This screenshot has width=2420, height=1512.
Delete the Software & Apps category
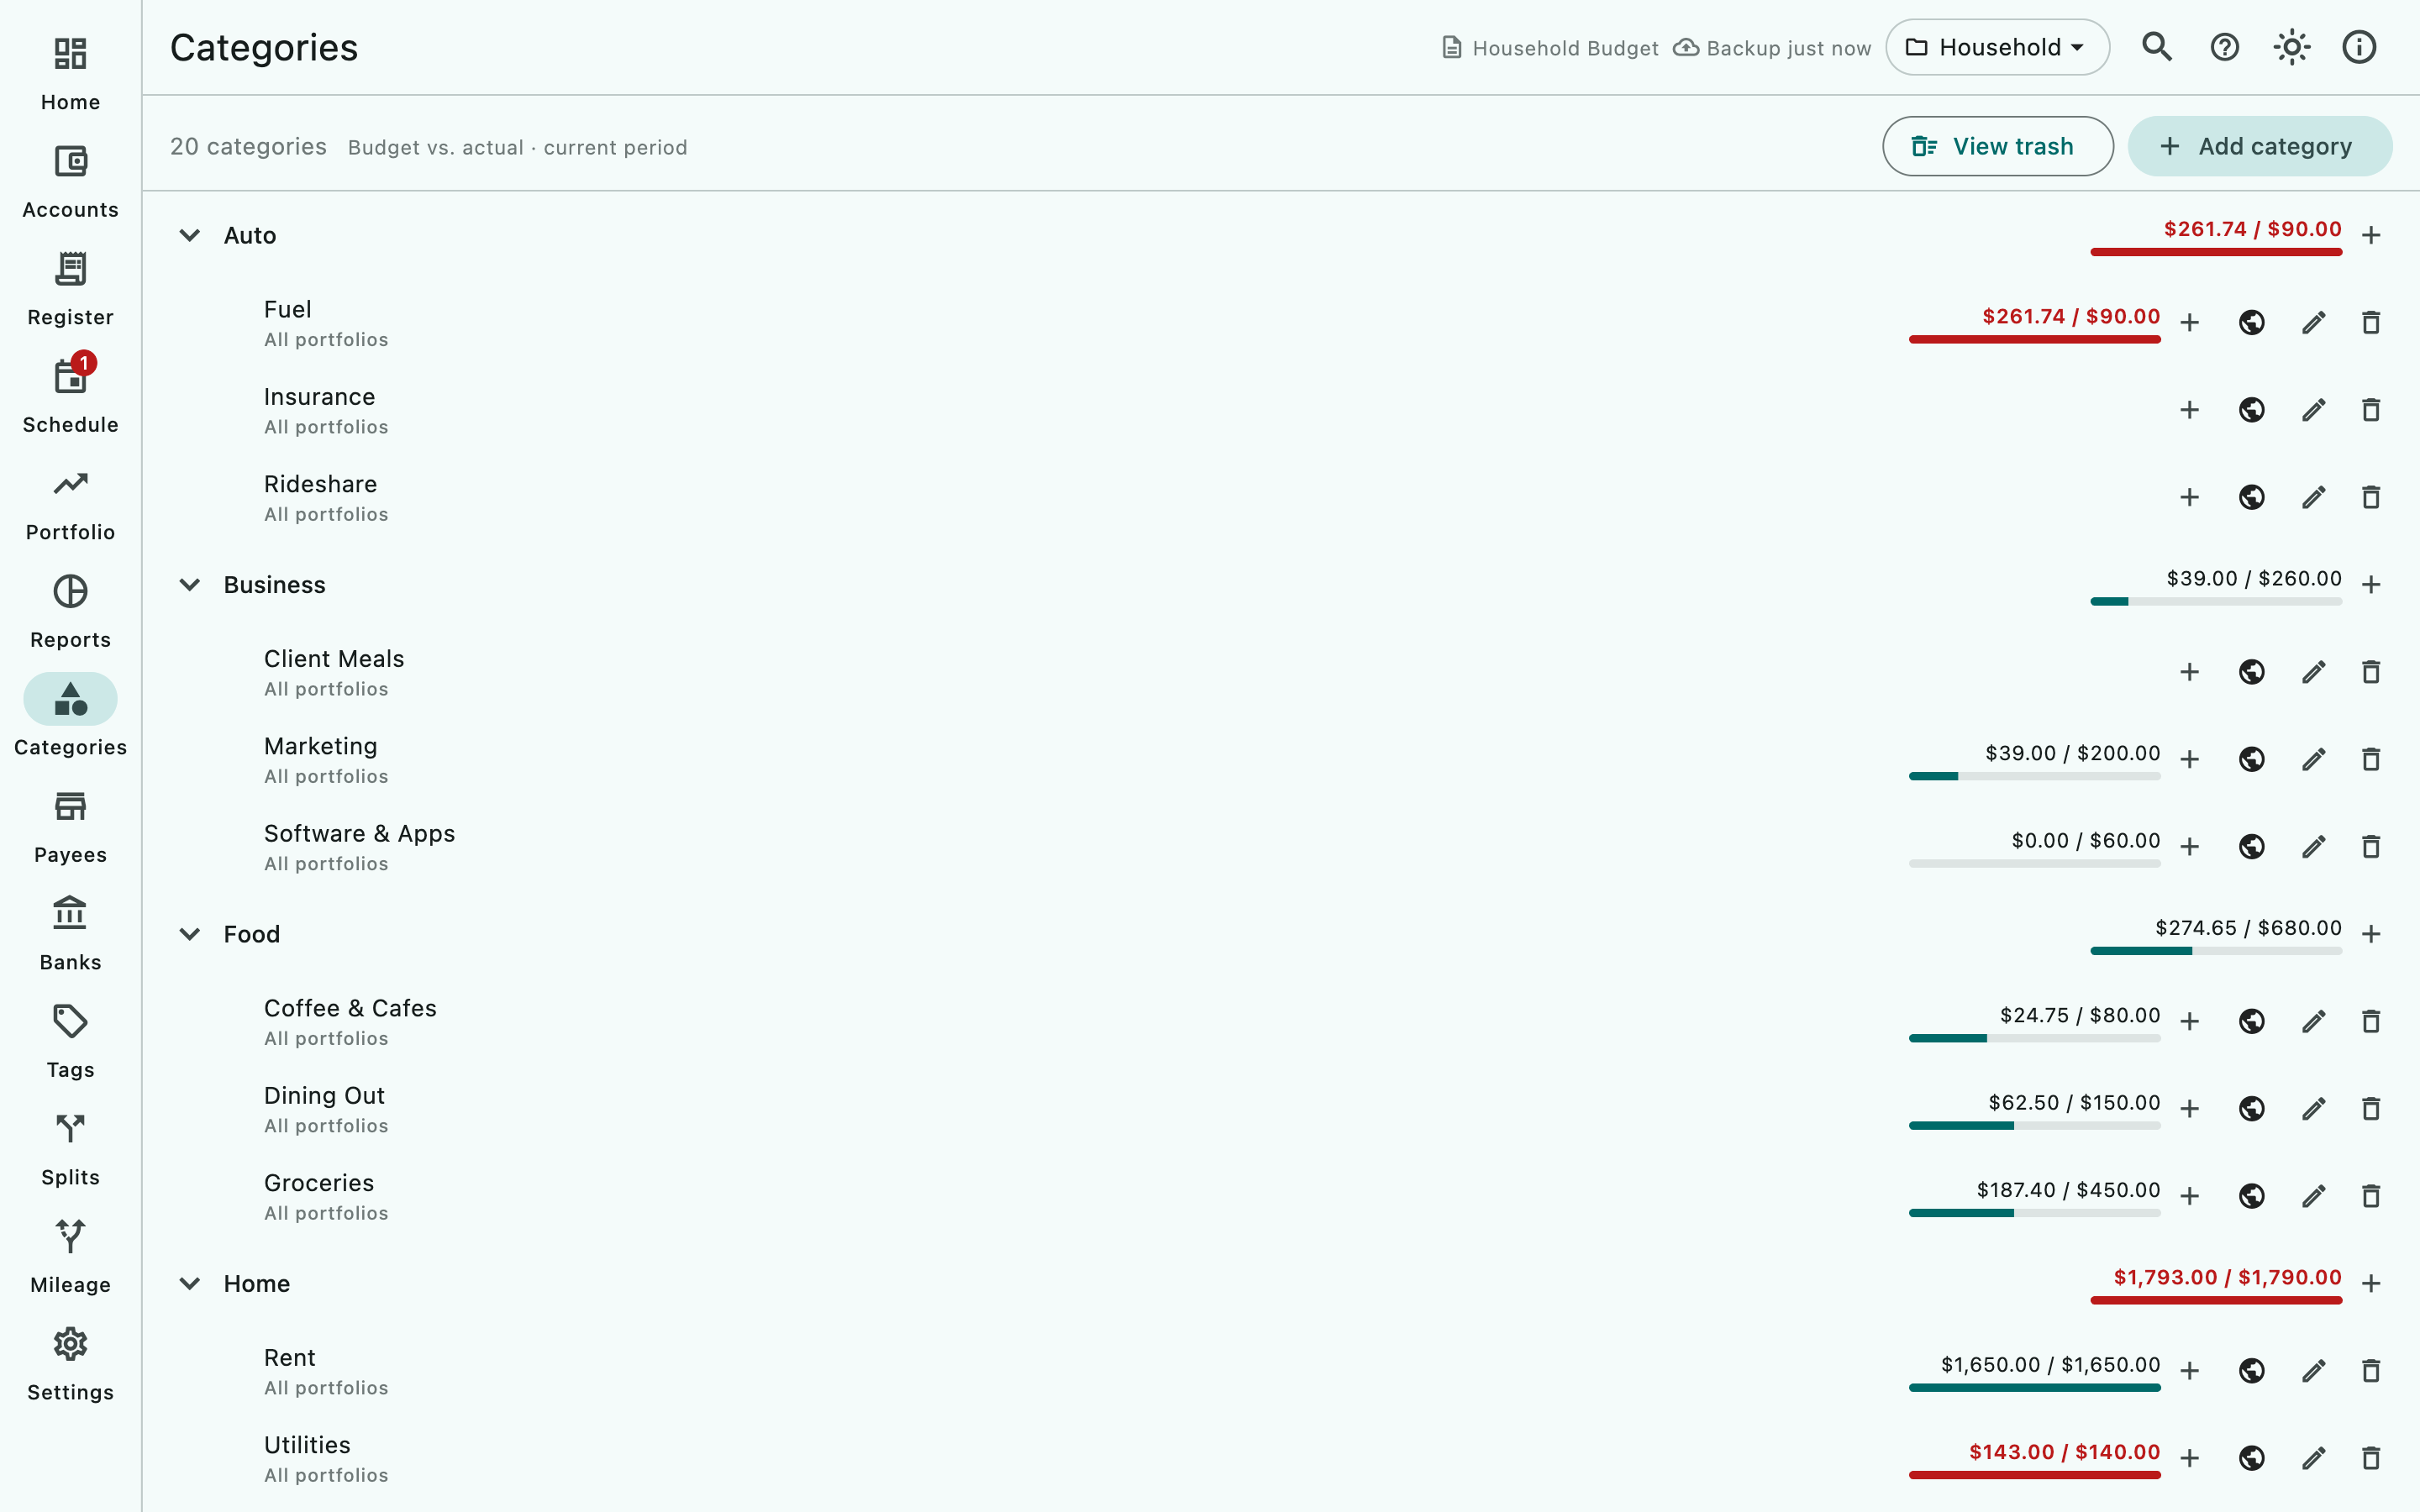(x=2371, y=847)
